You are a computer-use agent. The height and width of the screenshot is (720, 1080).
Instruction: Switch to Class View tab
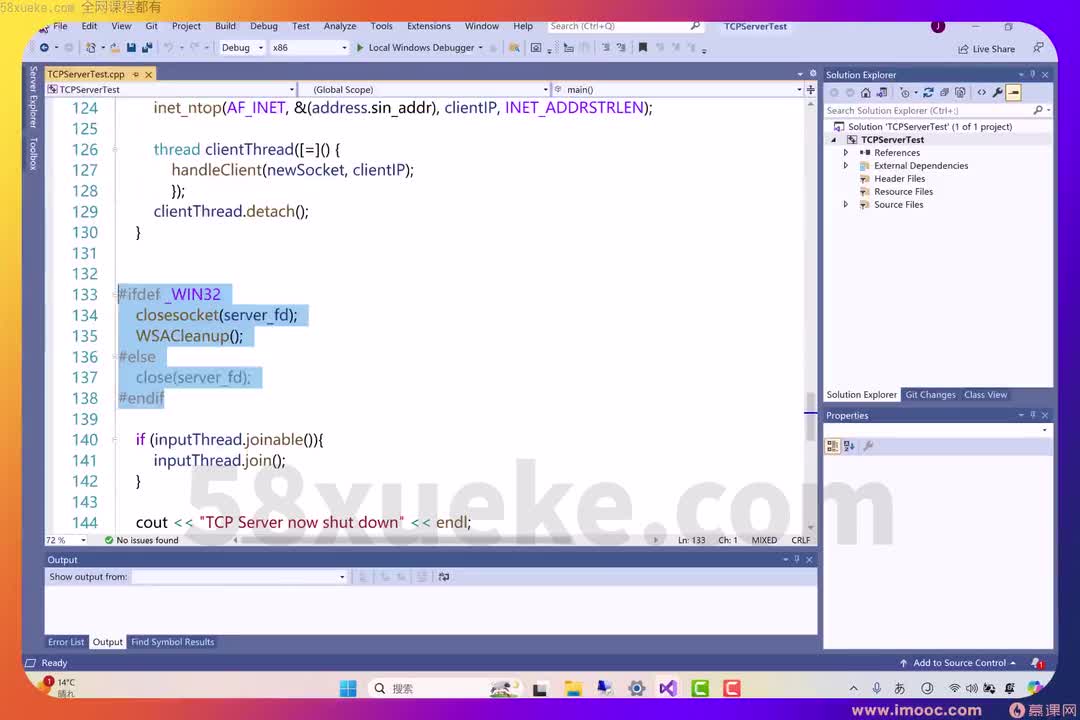pyautogui.click(x=985, y=395)
